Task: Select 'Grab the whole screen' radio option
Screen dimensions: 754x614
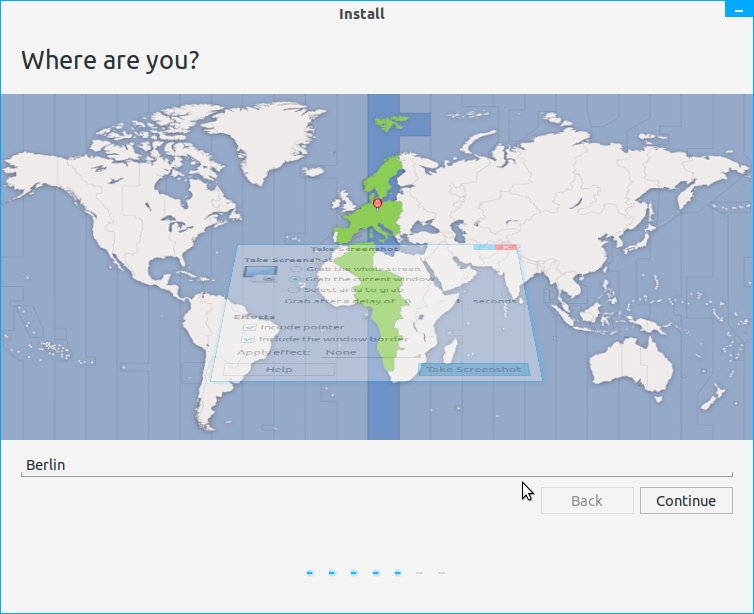Action: pyautogui.click(x=296, y=269)
